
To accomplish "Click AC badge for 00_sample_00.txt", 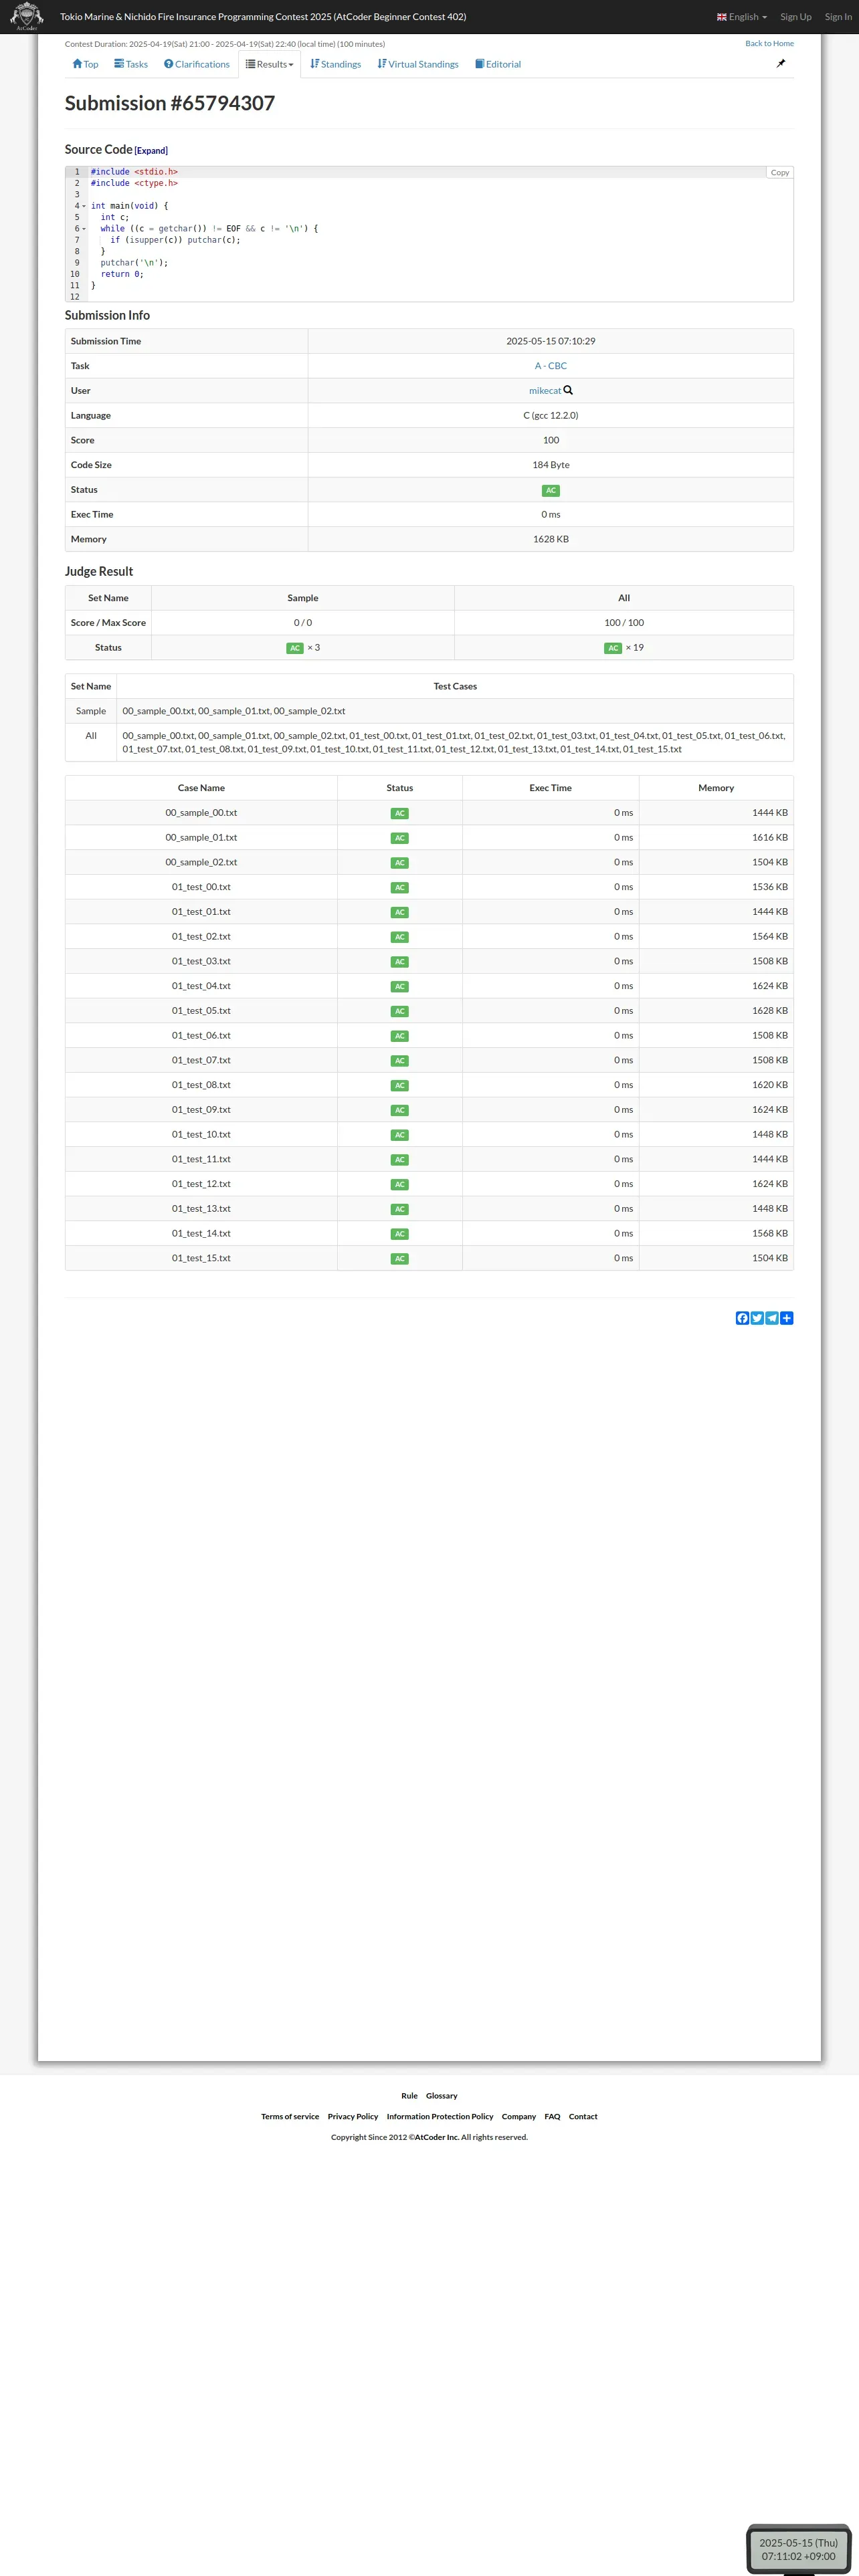I will 400,813.
